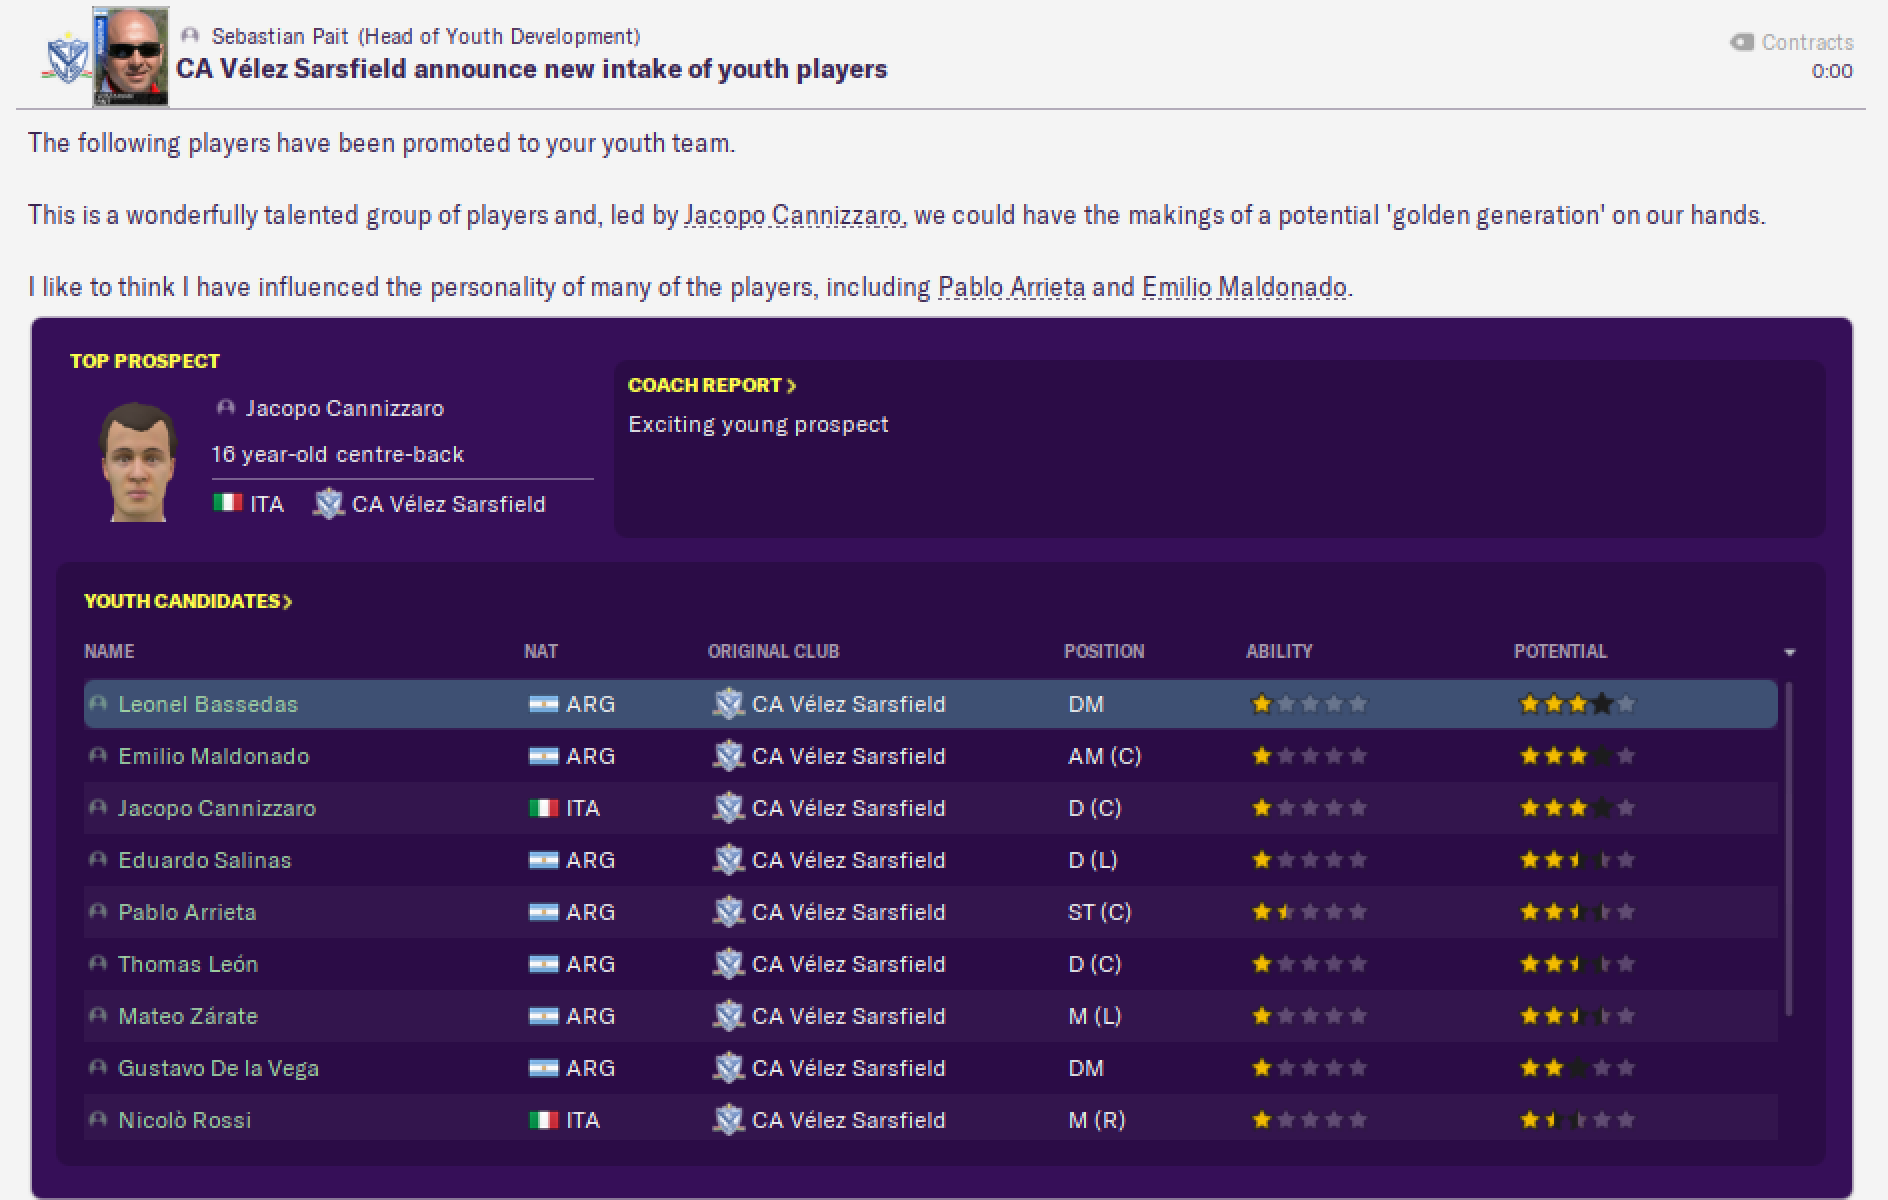Open the Pablo Arrieta link in message text
Screen dimensions: 1888x1200
[1011, 287]
